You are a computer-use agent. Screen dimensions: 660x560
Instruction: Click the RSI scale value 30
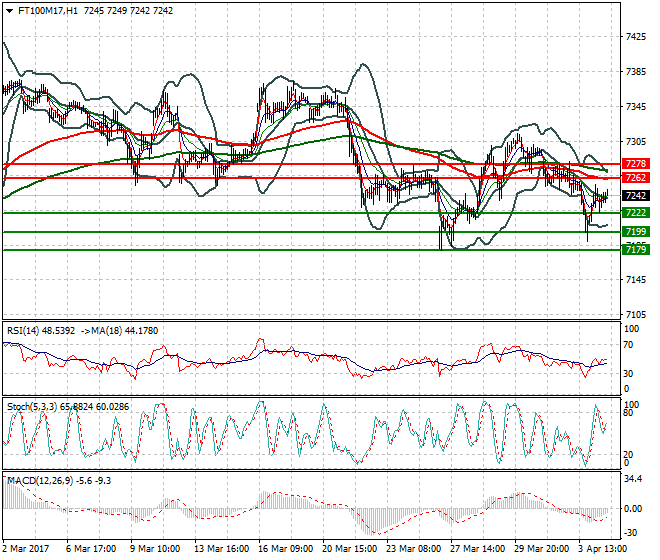[628, 373]
